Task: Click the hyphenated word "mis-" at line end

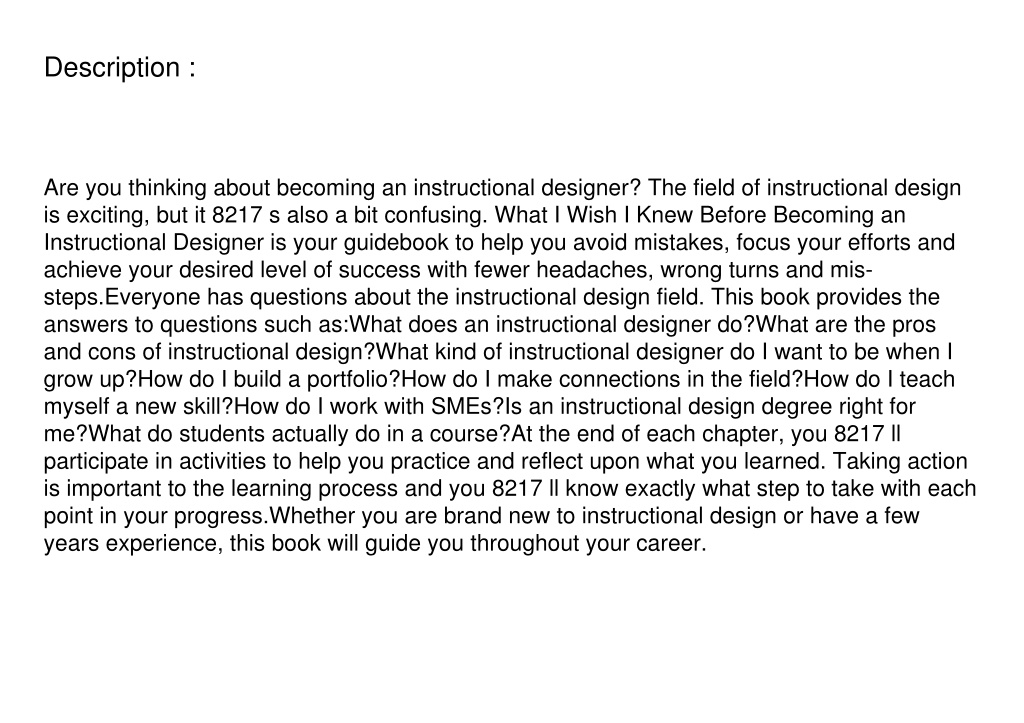Action: tap(852, 270)
